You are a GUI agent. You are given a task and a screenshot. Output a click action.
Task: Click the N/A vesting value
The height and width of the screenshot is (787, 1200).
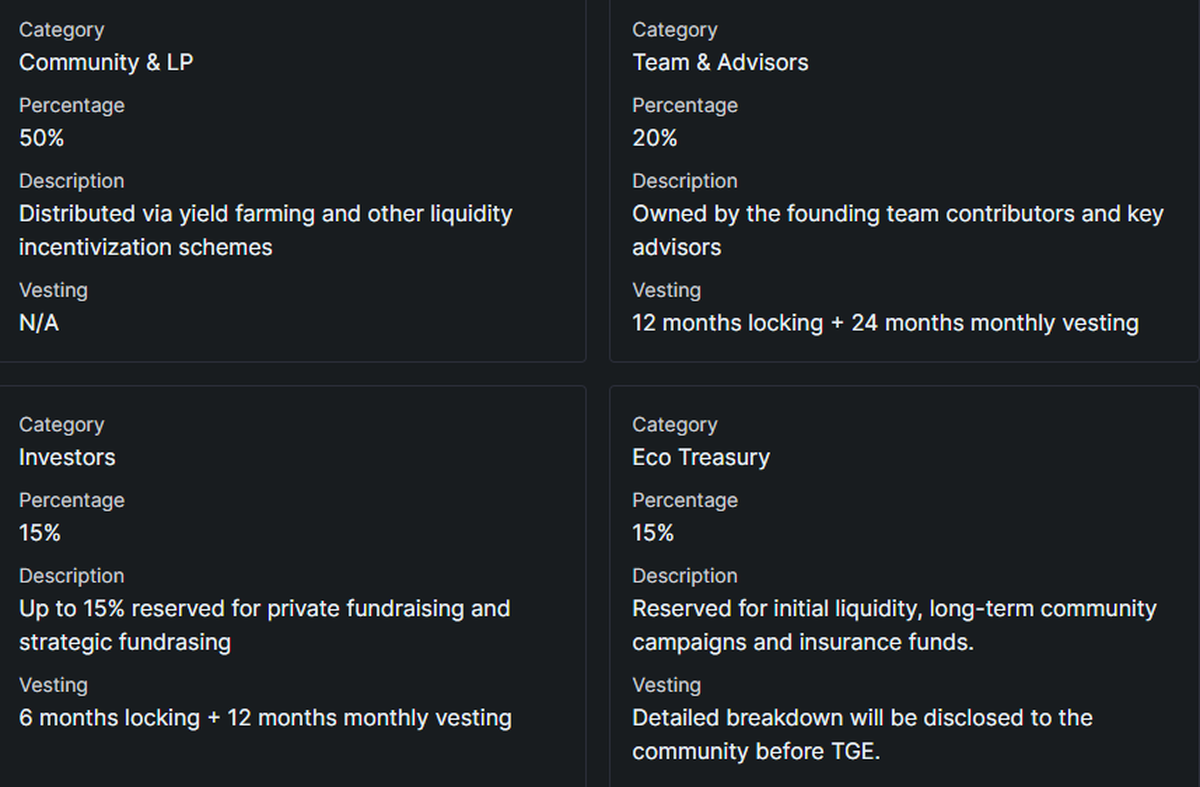tap(39, 323)
